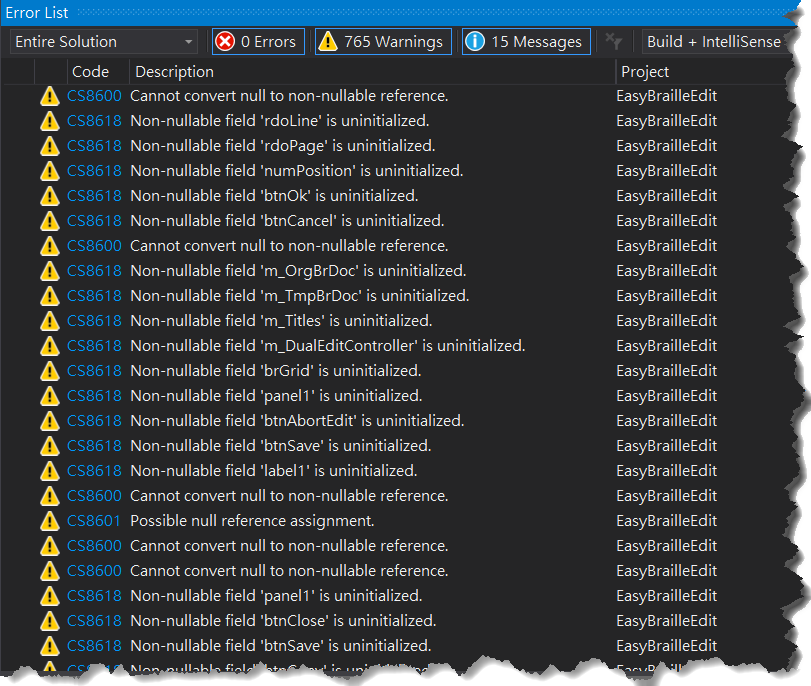The height and width of the screenshot is (686, 811).
Task: Open the Build + IntelliSense dropdown
Action: (716, 41)
